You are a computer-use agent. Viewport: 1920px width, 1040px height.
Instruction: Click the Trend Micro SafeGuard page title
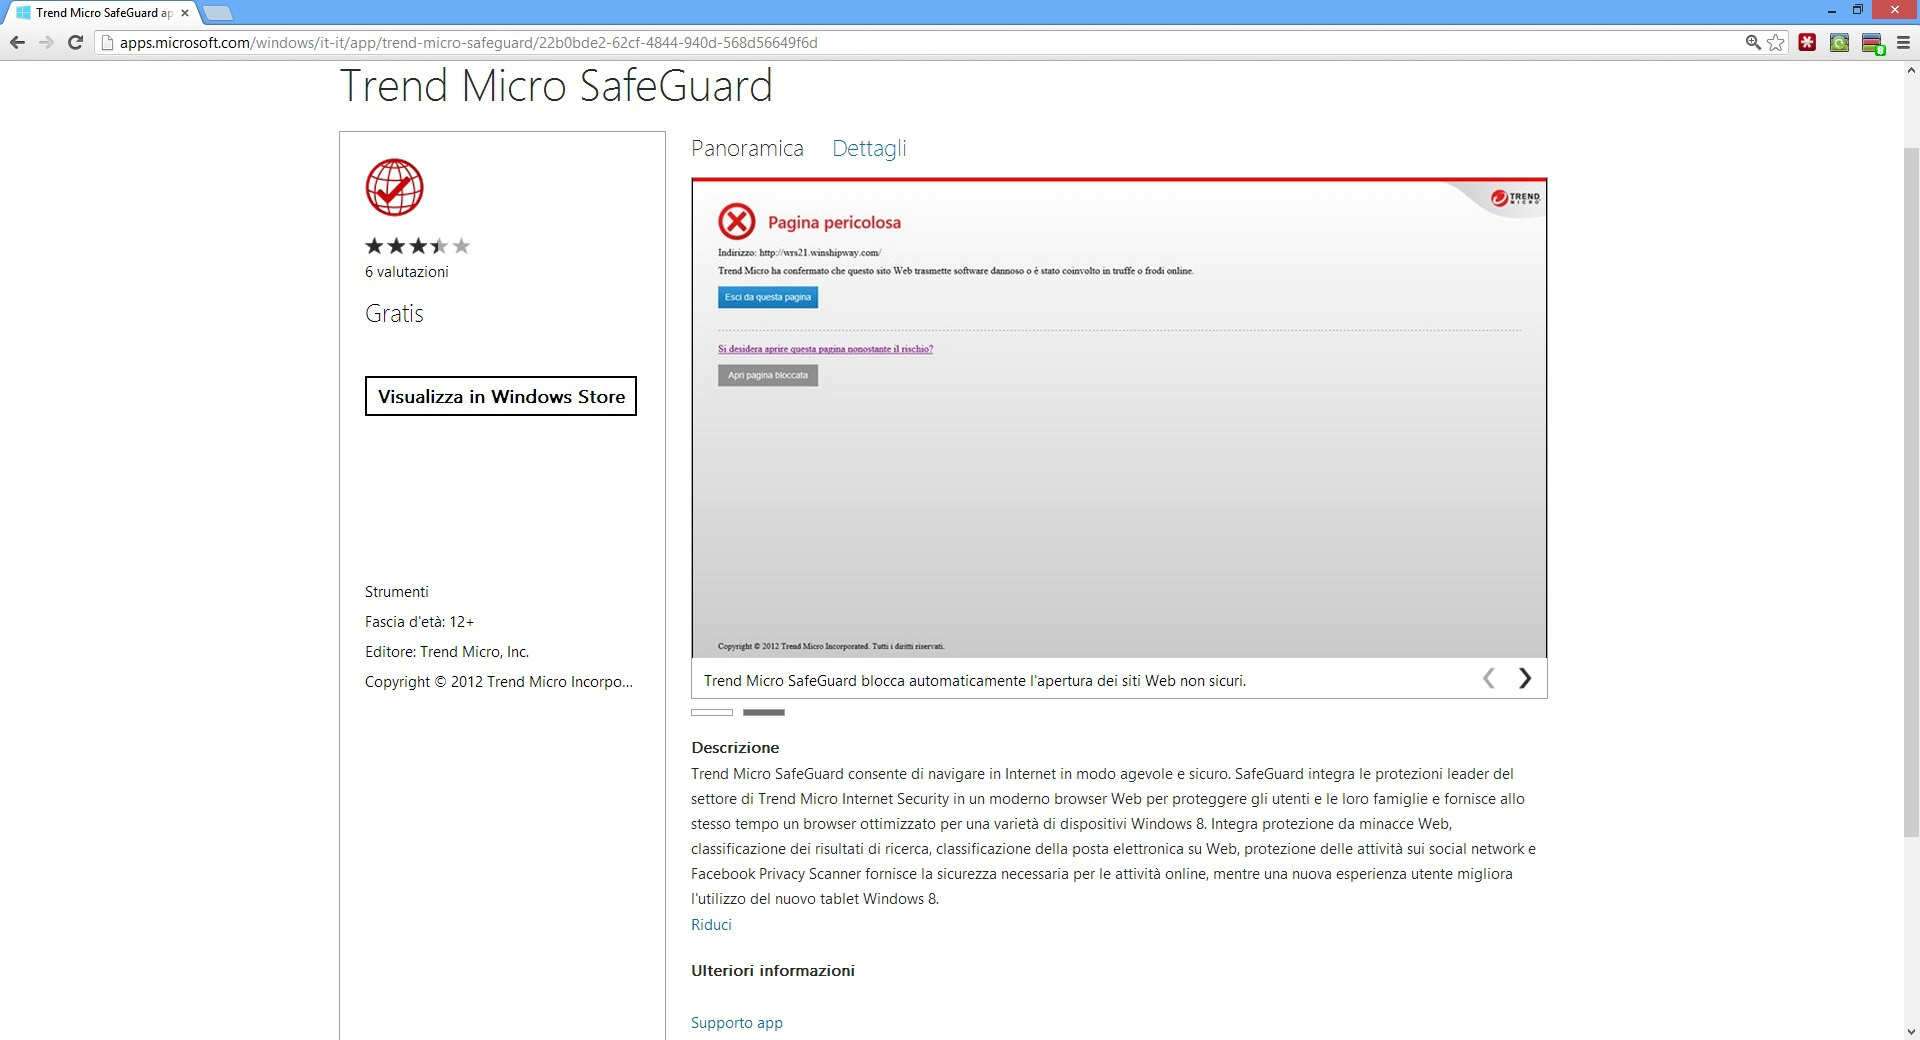click(556, 86)
